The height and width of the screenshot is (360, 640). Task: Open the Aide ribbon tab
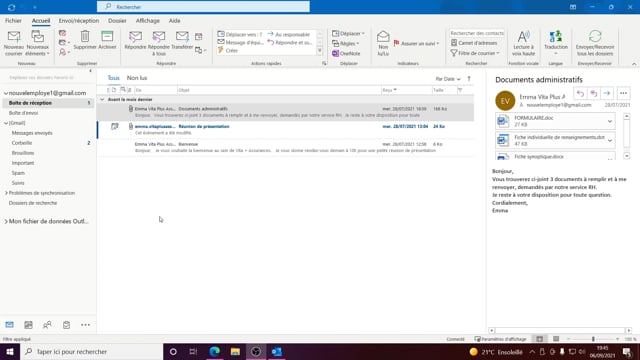174,20
